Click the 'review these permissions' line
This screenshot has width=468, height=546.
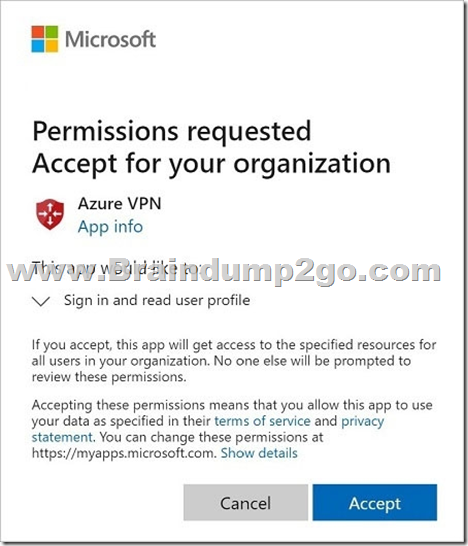click(x=109, y=377)
